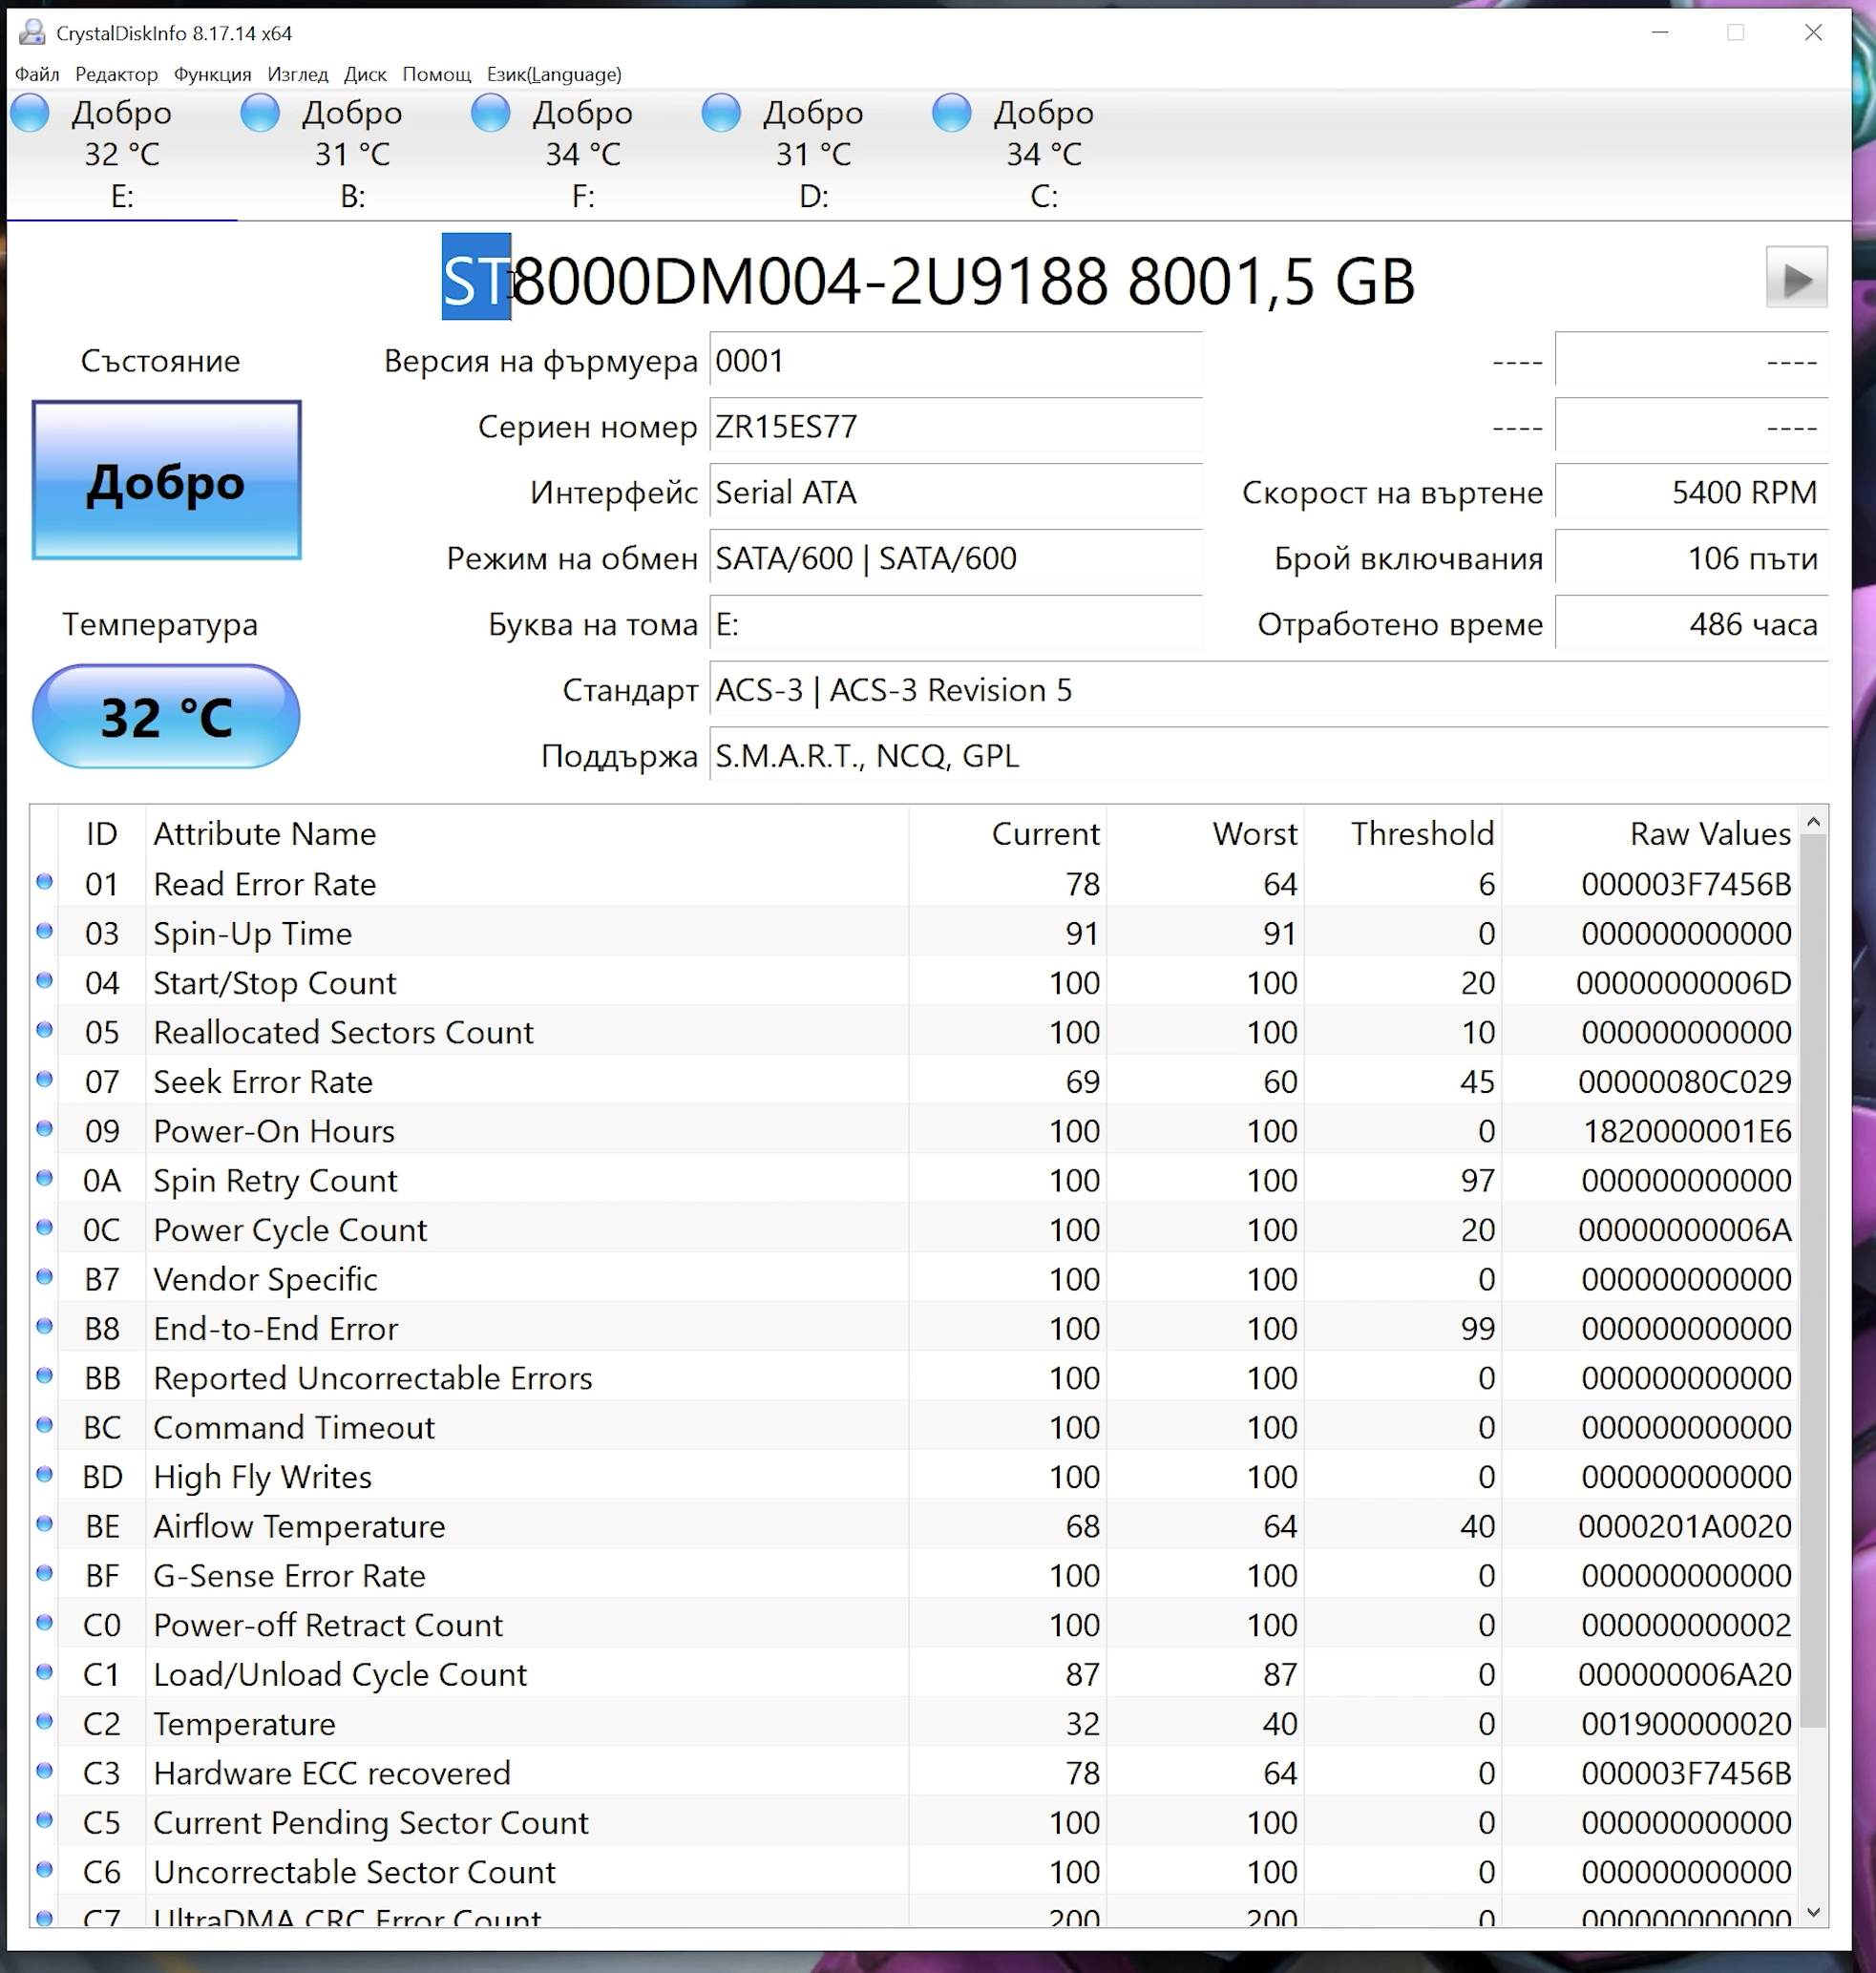Image resolution: width=1876 pixels, height=1973 pixels.
Task: Click status dot of Spin-Up Time
Action: coord(44,930)
